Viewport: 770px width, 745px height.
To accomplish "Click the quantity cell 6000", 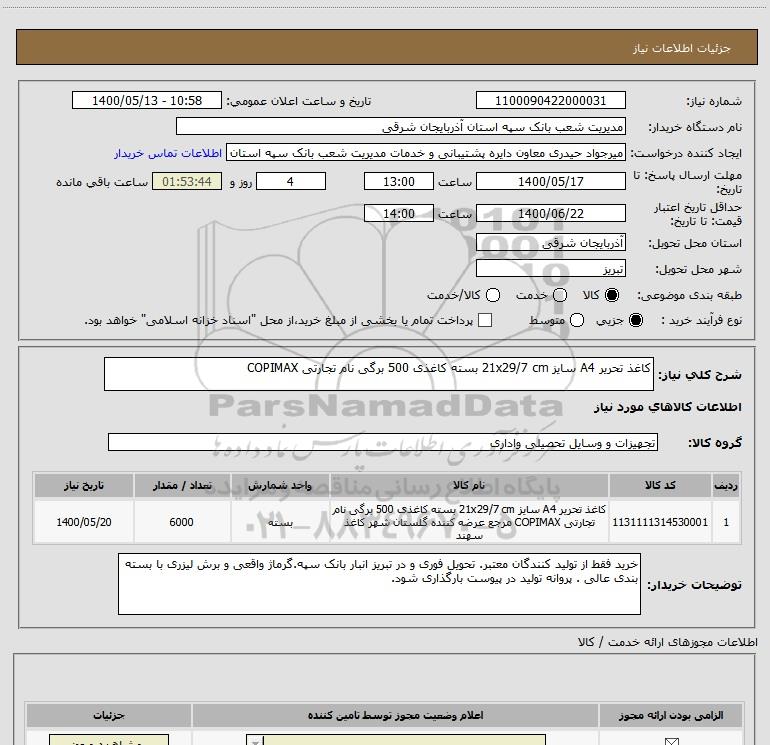I will (182, 522).
